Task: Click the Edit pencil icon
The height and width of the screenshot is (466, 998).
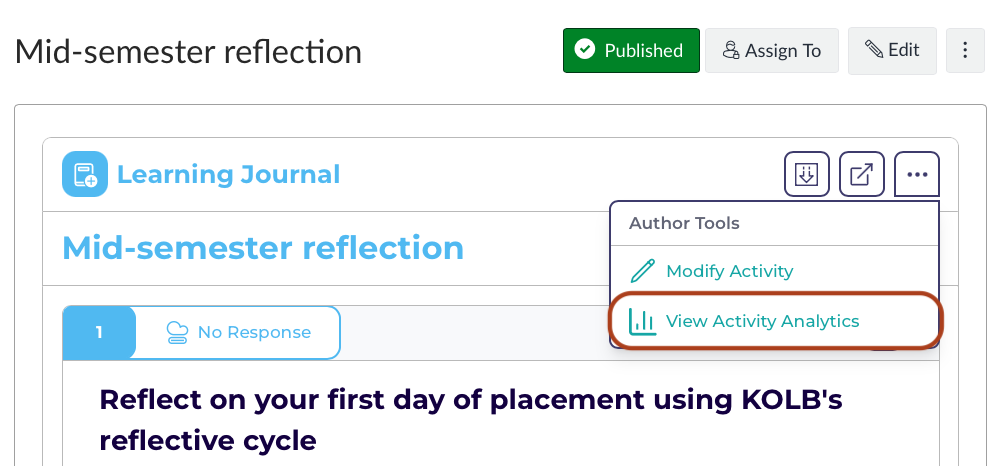Action: click(x=873, y=50)
